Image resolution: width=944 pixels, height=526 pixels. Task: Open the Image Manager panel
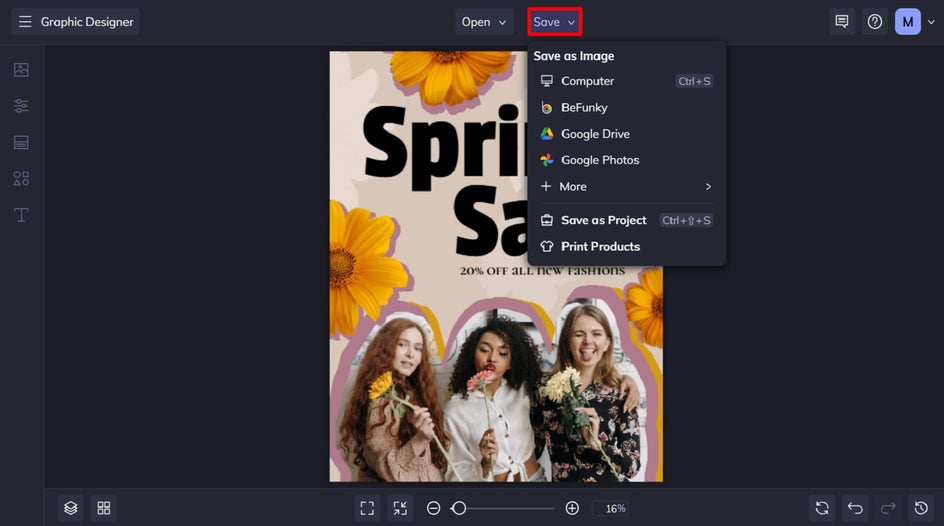(21, 70)
